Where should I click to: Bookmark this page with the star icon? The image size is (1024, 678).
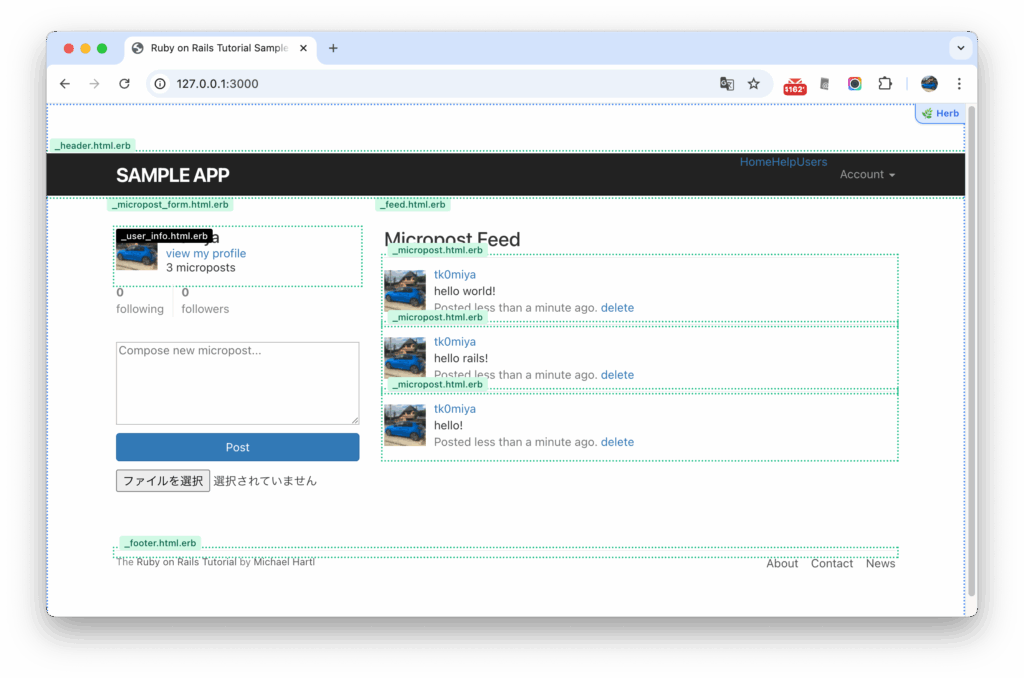[754, 84]
